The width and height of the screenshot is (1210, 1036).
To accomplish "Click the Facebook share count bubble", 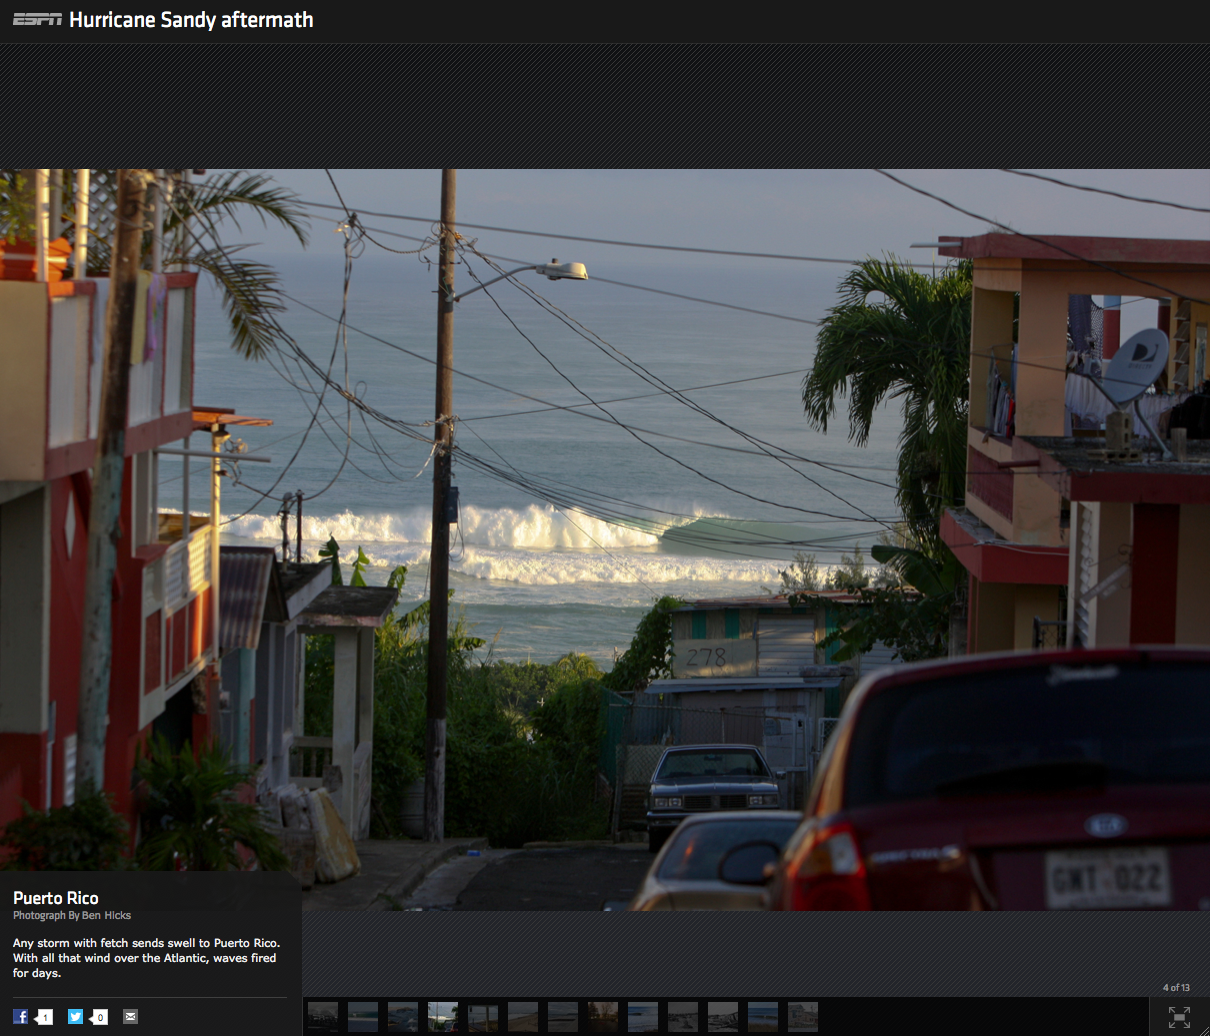I will point(44,1017).
